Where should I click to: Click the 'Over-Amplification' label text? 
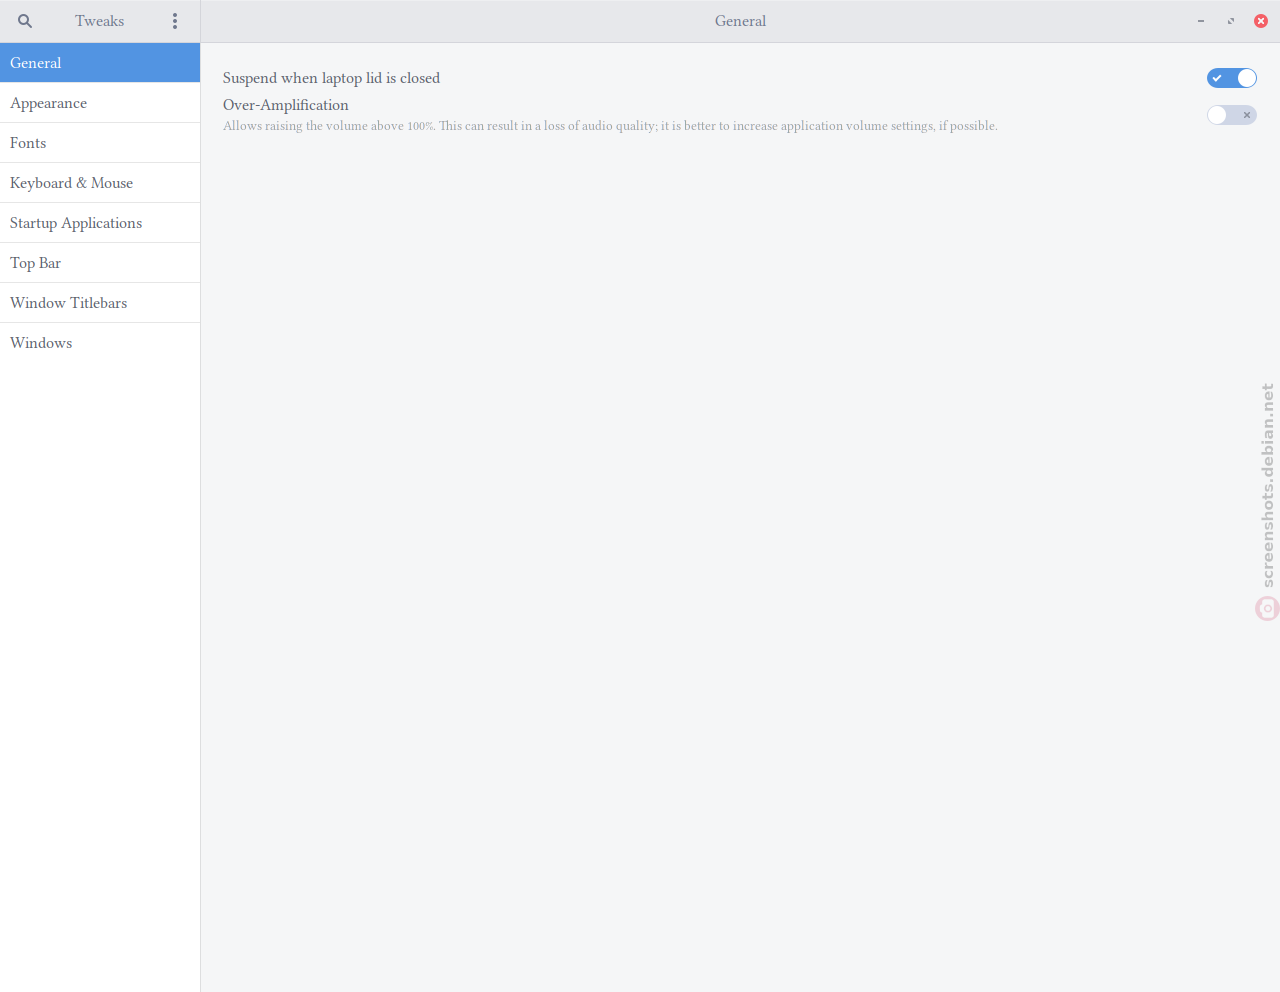pos(286,105)
